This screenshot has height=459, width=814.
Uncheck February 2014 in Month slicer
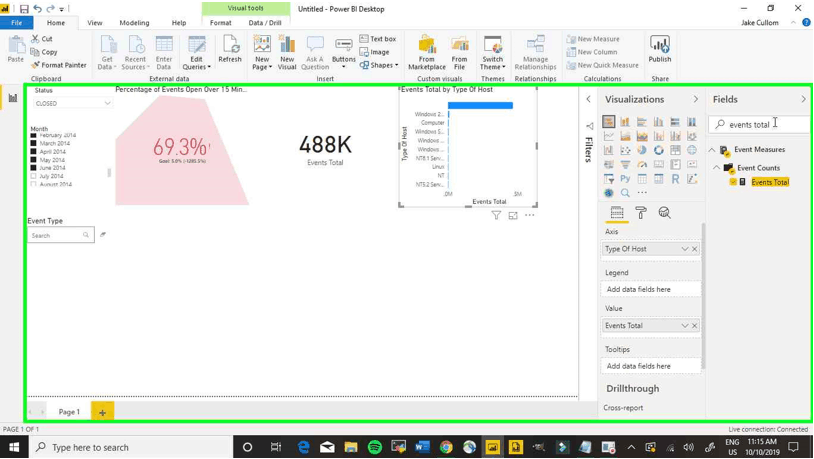coord(34,136)
